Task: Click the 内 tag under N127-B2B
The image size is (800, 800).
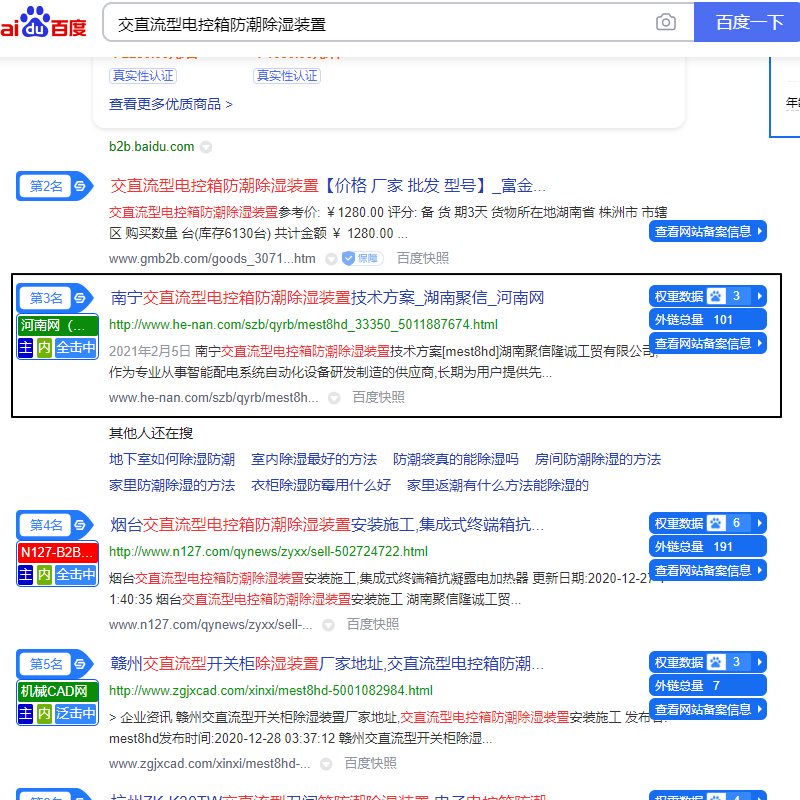Action: [44, 575]
